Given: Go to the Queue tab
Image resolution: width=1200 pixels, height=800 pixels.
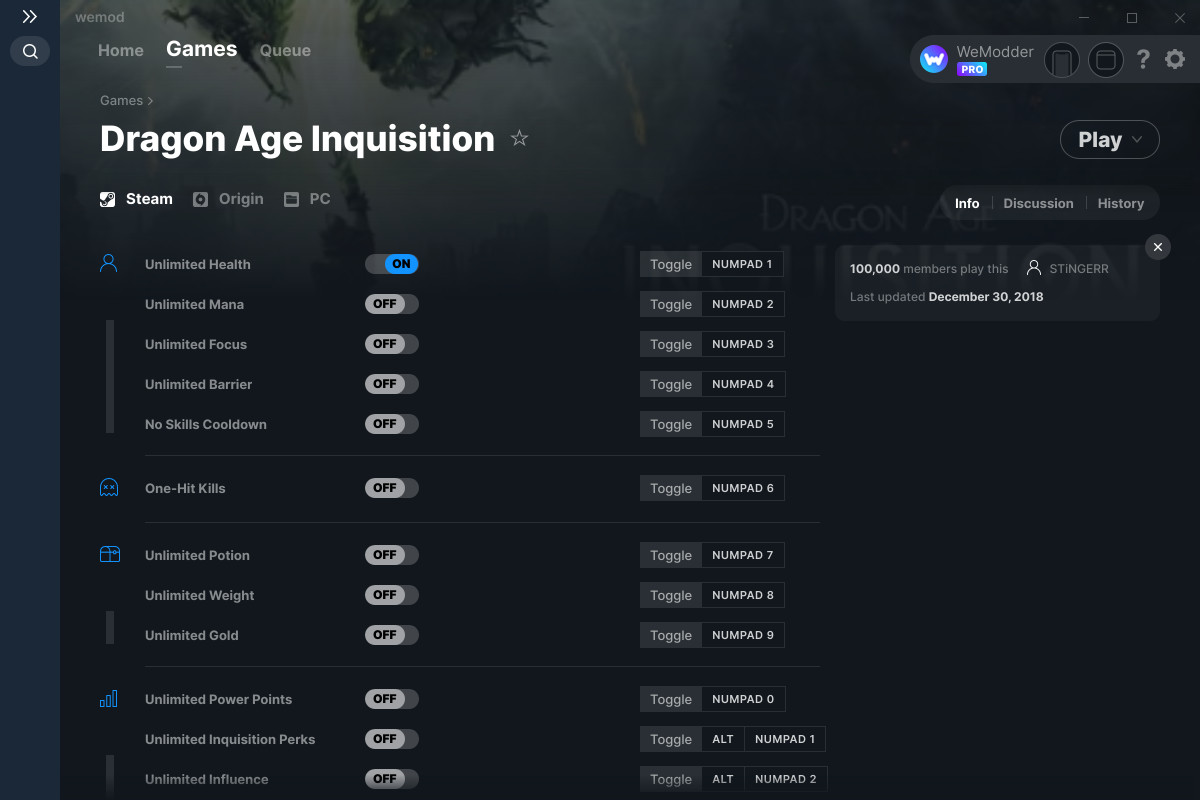Looking at the screenshot, I should [x=285, y=50].
